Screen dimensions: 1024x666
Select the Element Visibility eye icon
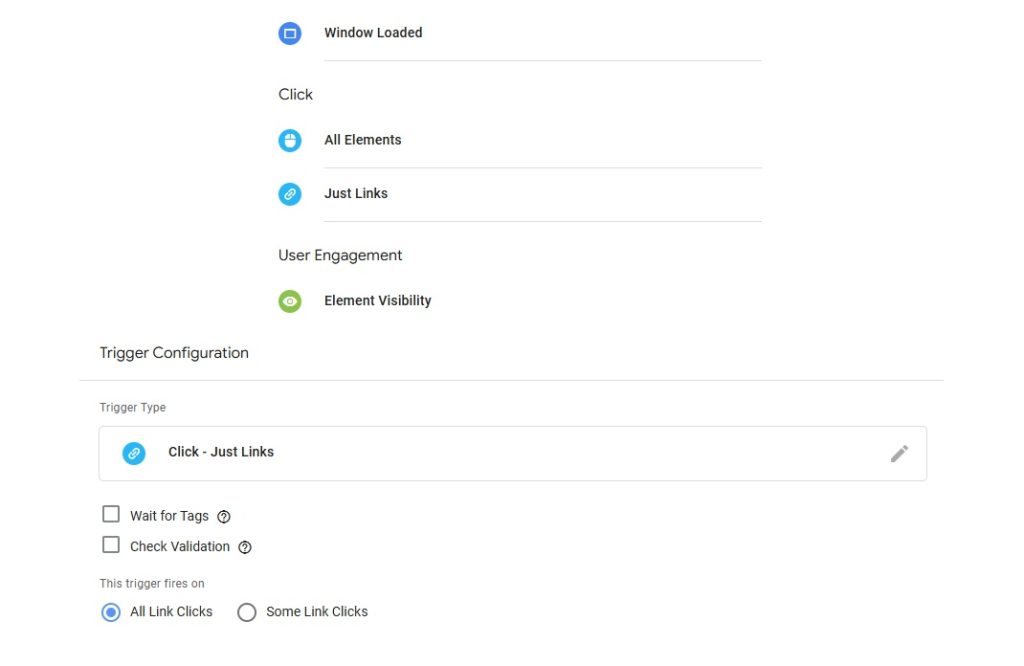[x=290, y=300]
